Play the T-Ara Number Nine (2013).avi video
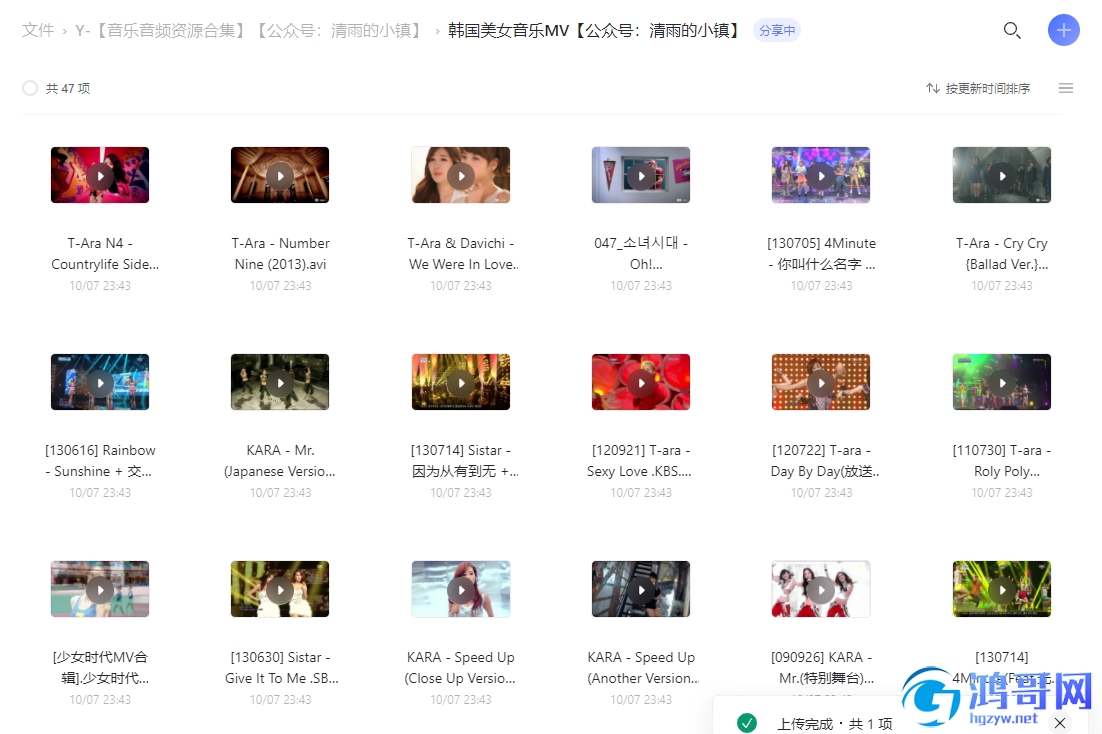This screenshot has width=1102, height=734. (280, 175)
